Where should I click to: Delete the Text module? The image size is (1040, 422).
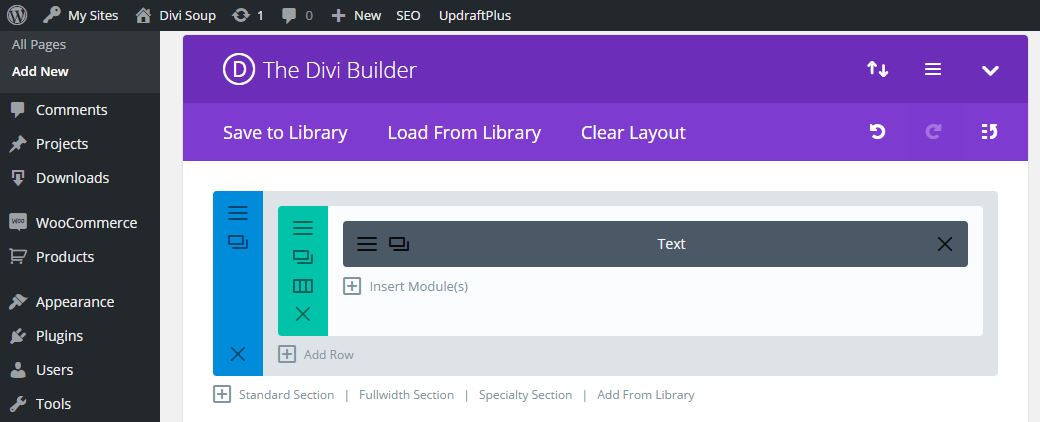click(x=944, y=244)
